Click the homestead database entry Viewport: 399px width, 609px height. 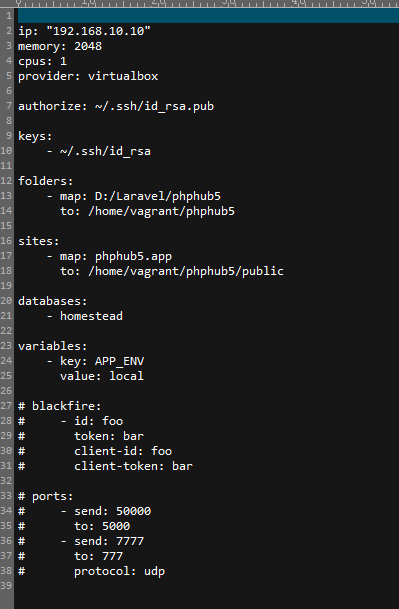coord(91,316)
